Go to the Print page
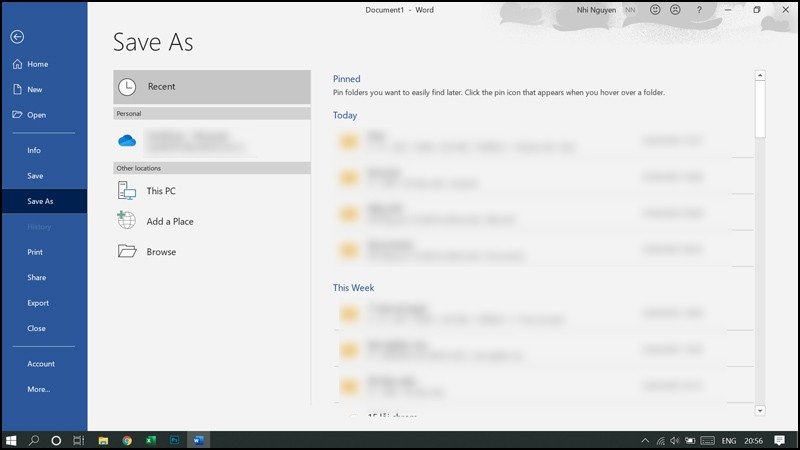This screenshot has width=800, height=450. [x=35, y=252]
